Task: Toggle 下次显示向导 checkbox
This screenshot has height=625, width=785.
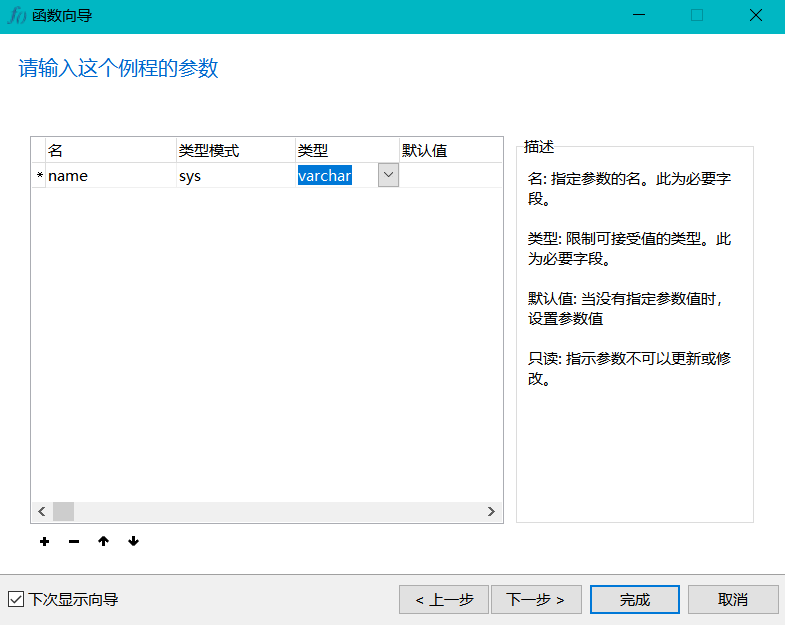Action: (16, 599)
